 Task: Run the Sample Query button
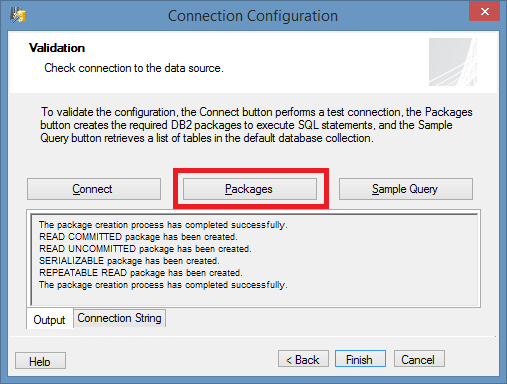(406, 189)
